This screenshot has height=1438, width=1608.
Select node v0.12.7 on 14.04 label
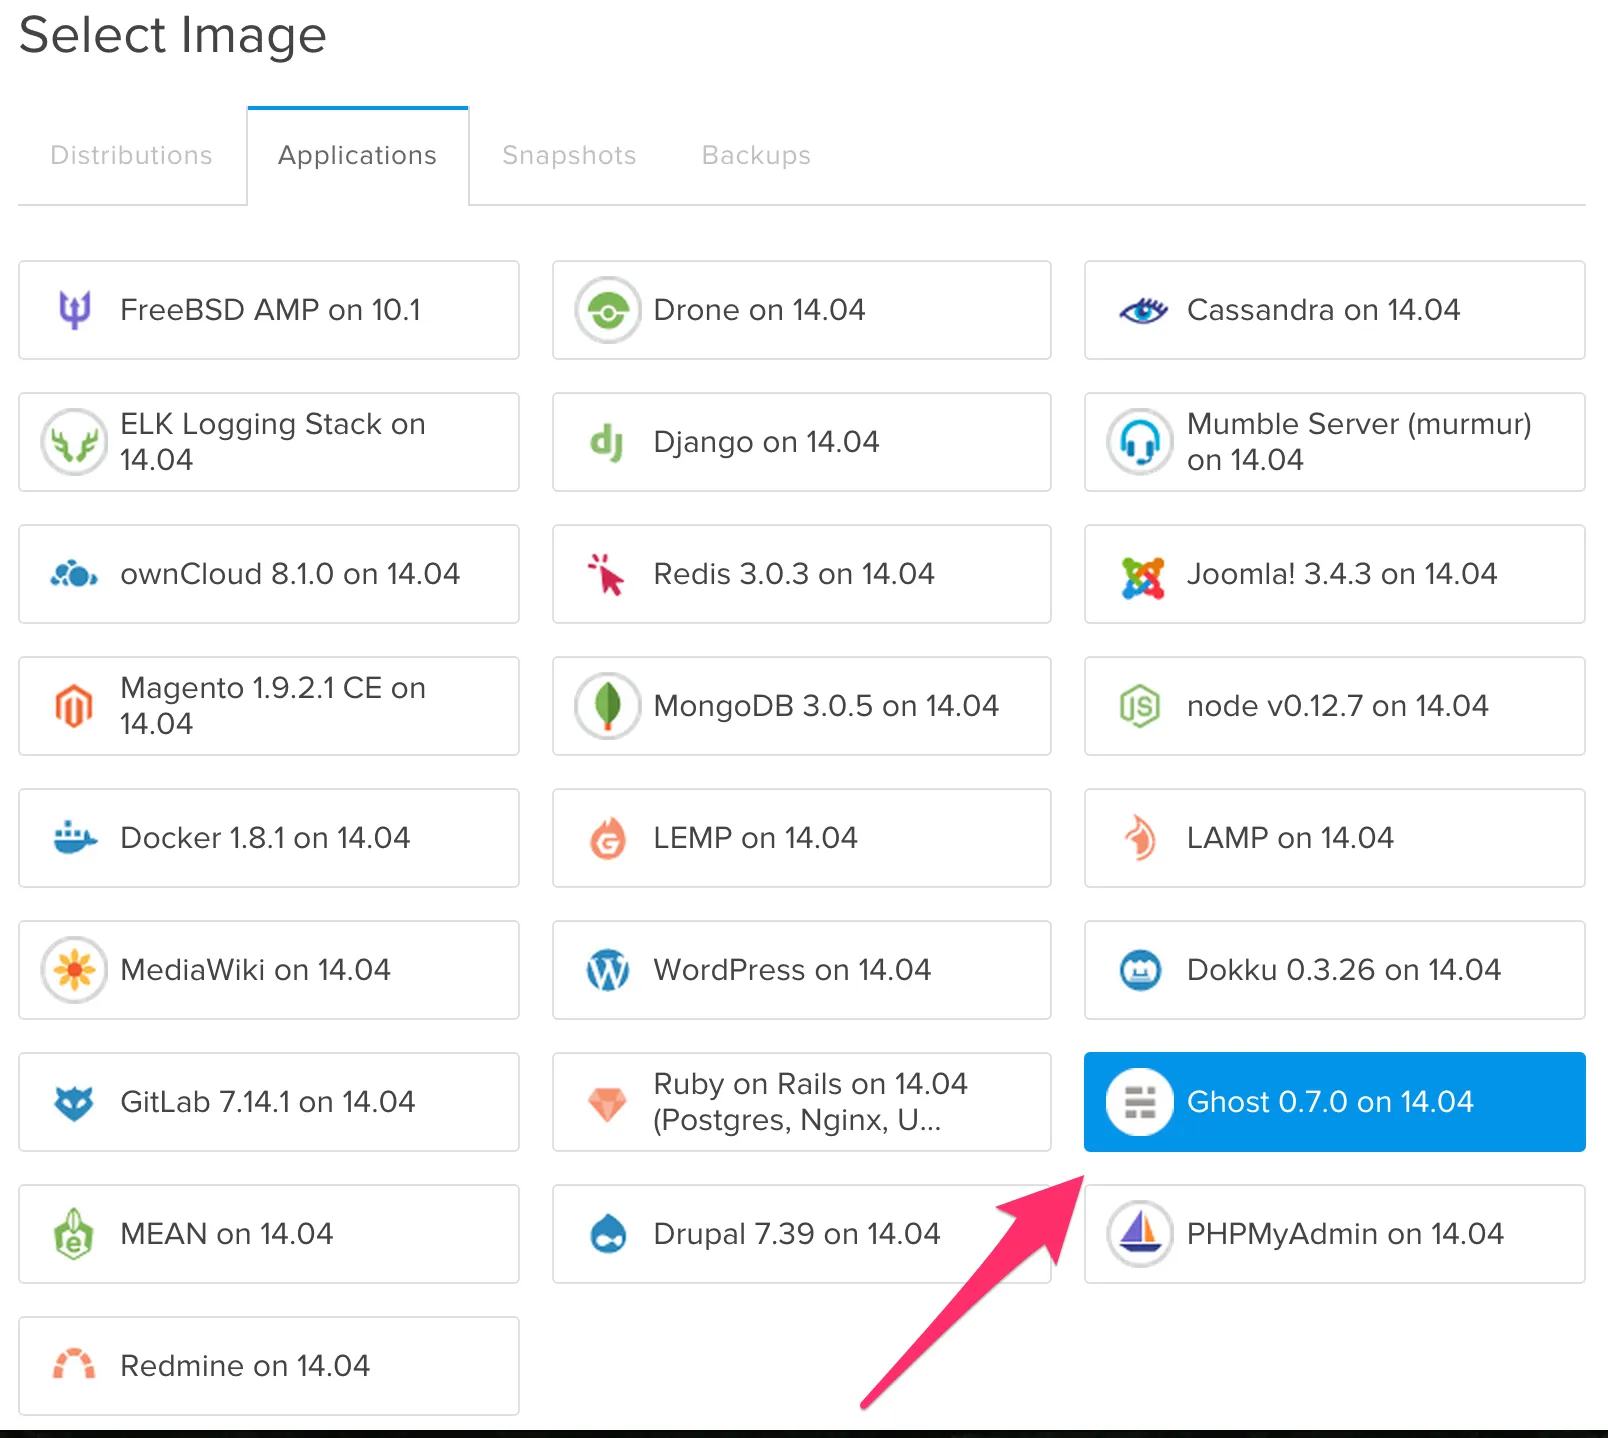coord(1338,706)
